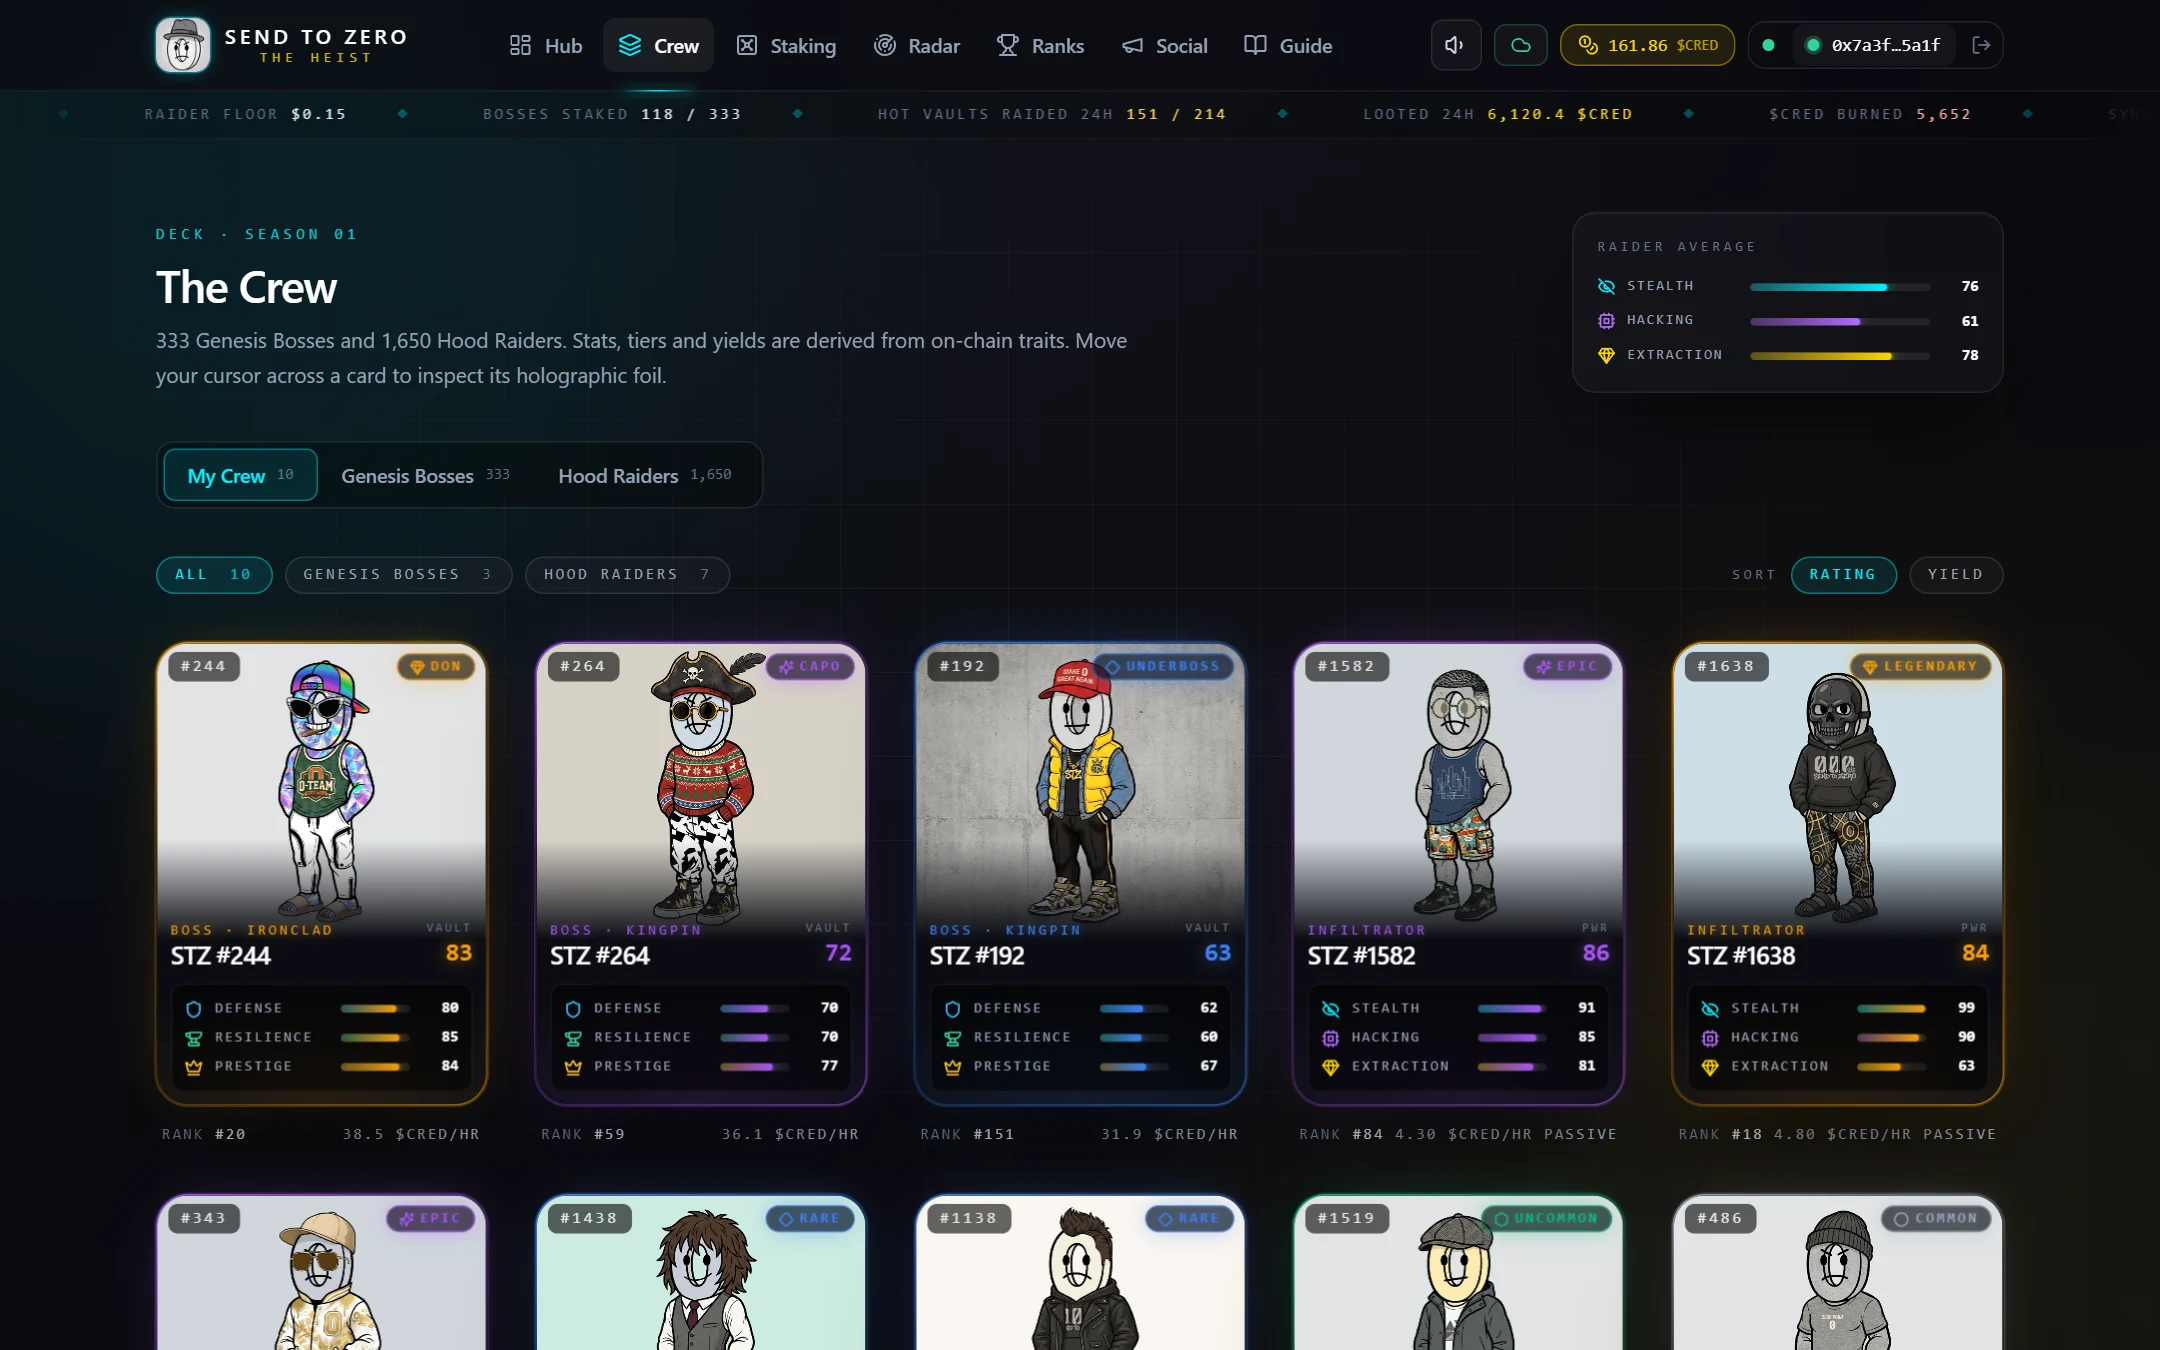Open the 161.86 $CRED balance

[x=1647, y=45]
